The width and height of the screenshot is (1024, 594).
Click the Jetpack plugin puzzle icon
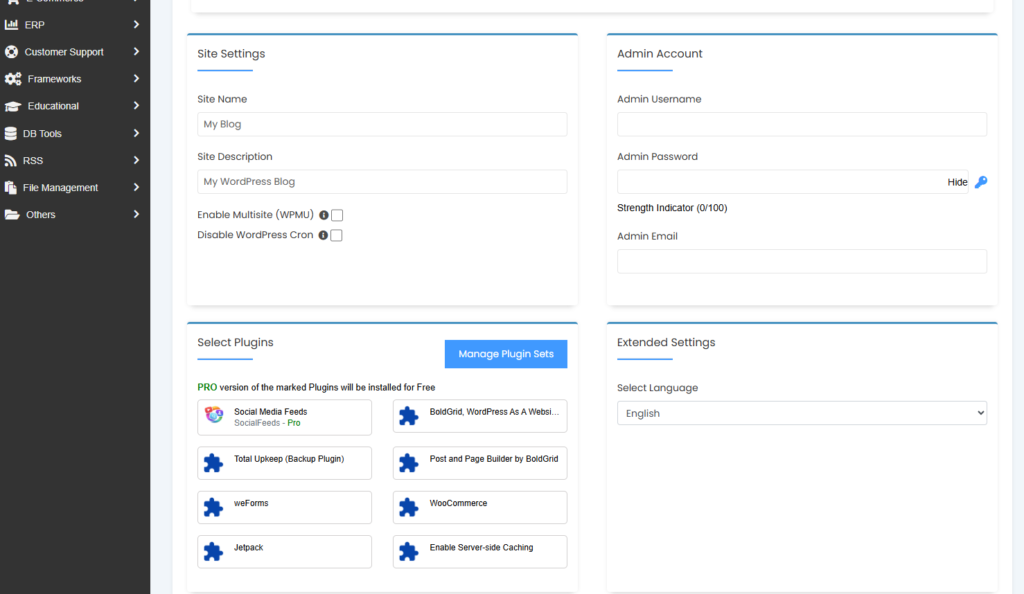click(x=213, y=552)
